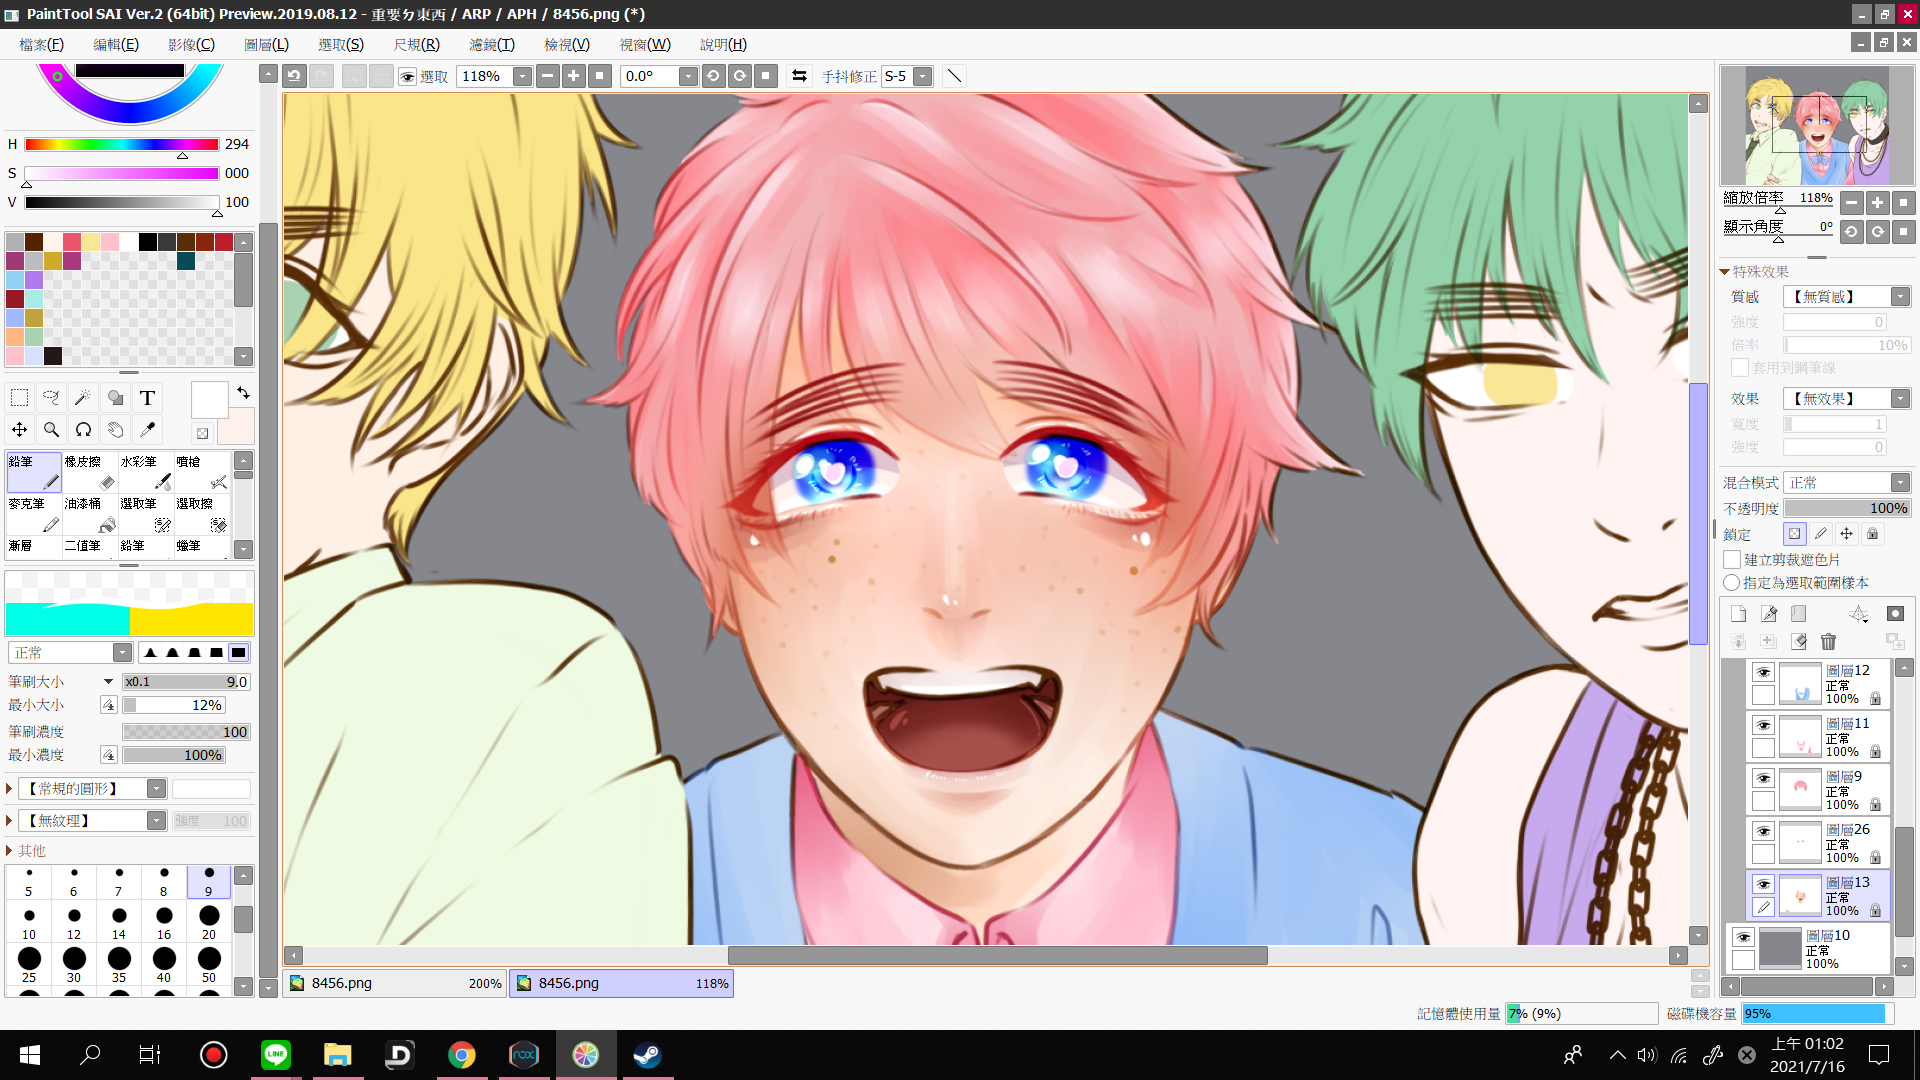
Task: Click the transparent color icon
Action: (x=203, y=433)
